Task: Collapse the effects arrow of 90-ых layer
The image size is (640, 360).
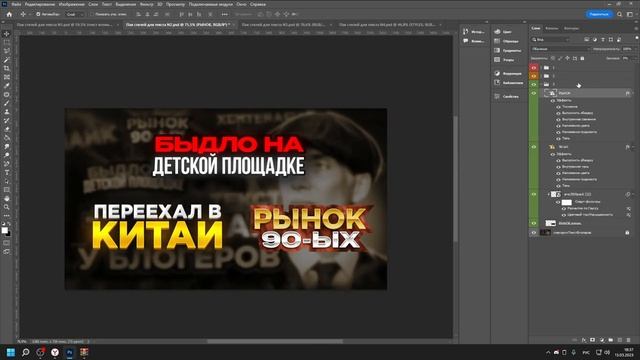Action: click(633, 147)
